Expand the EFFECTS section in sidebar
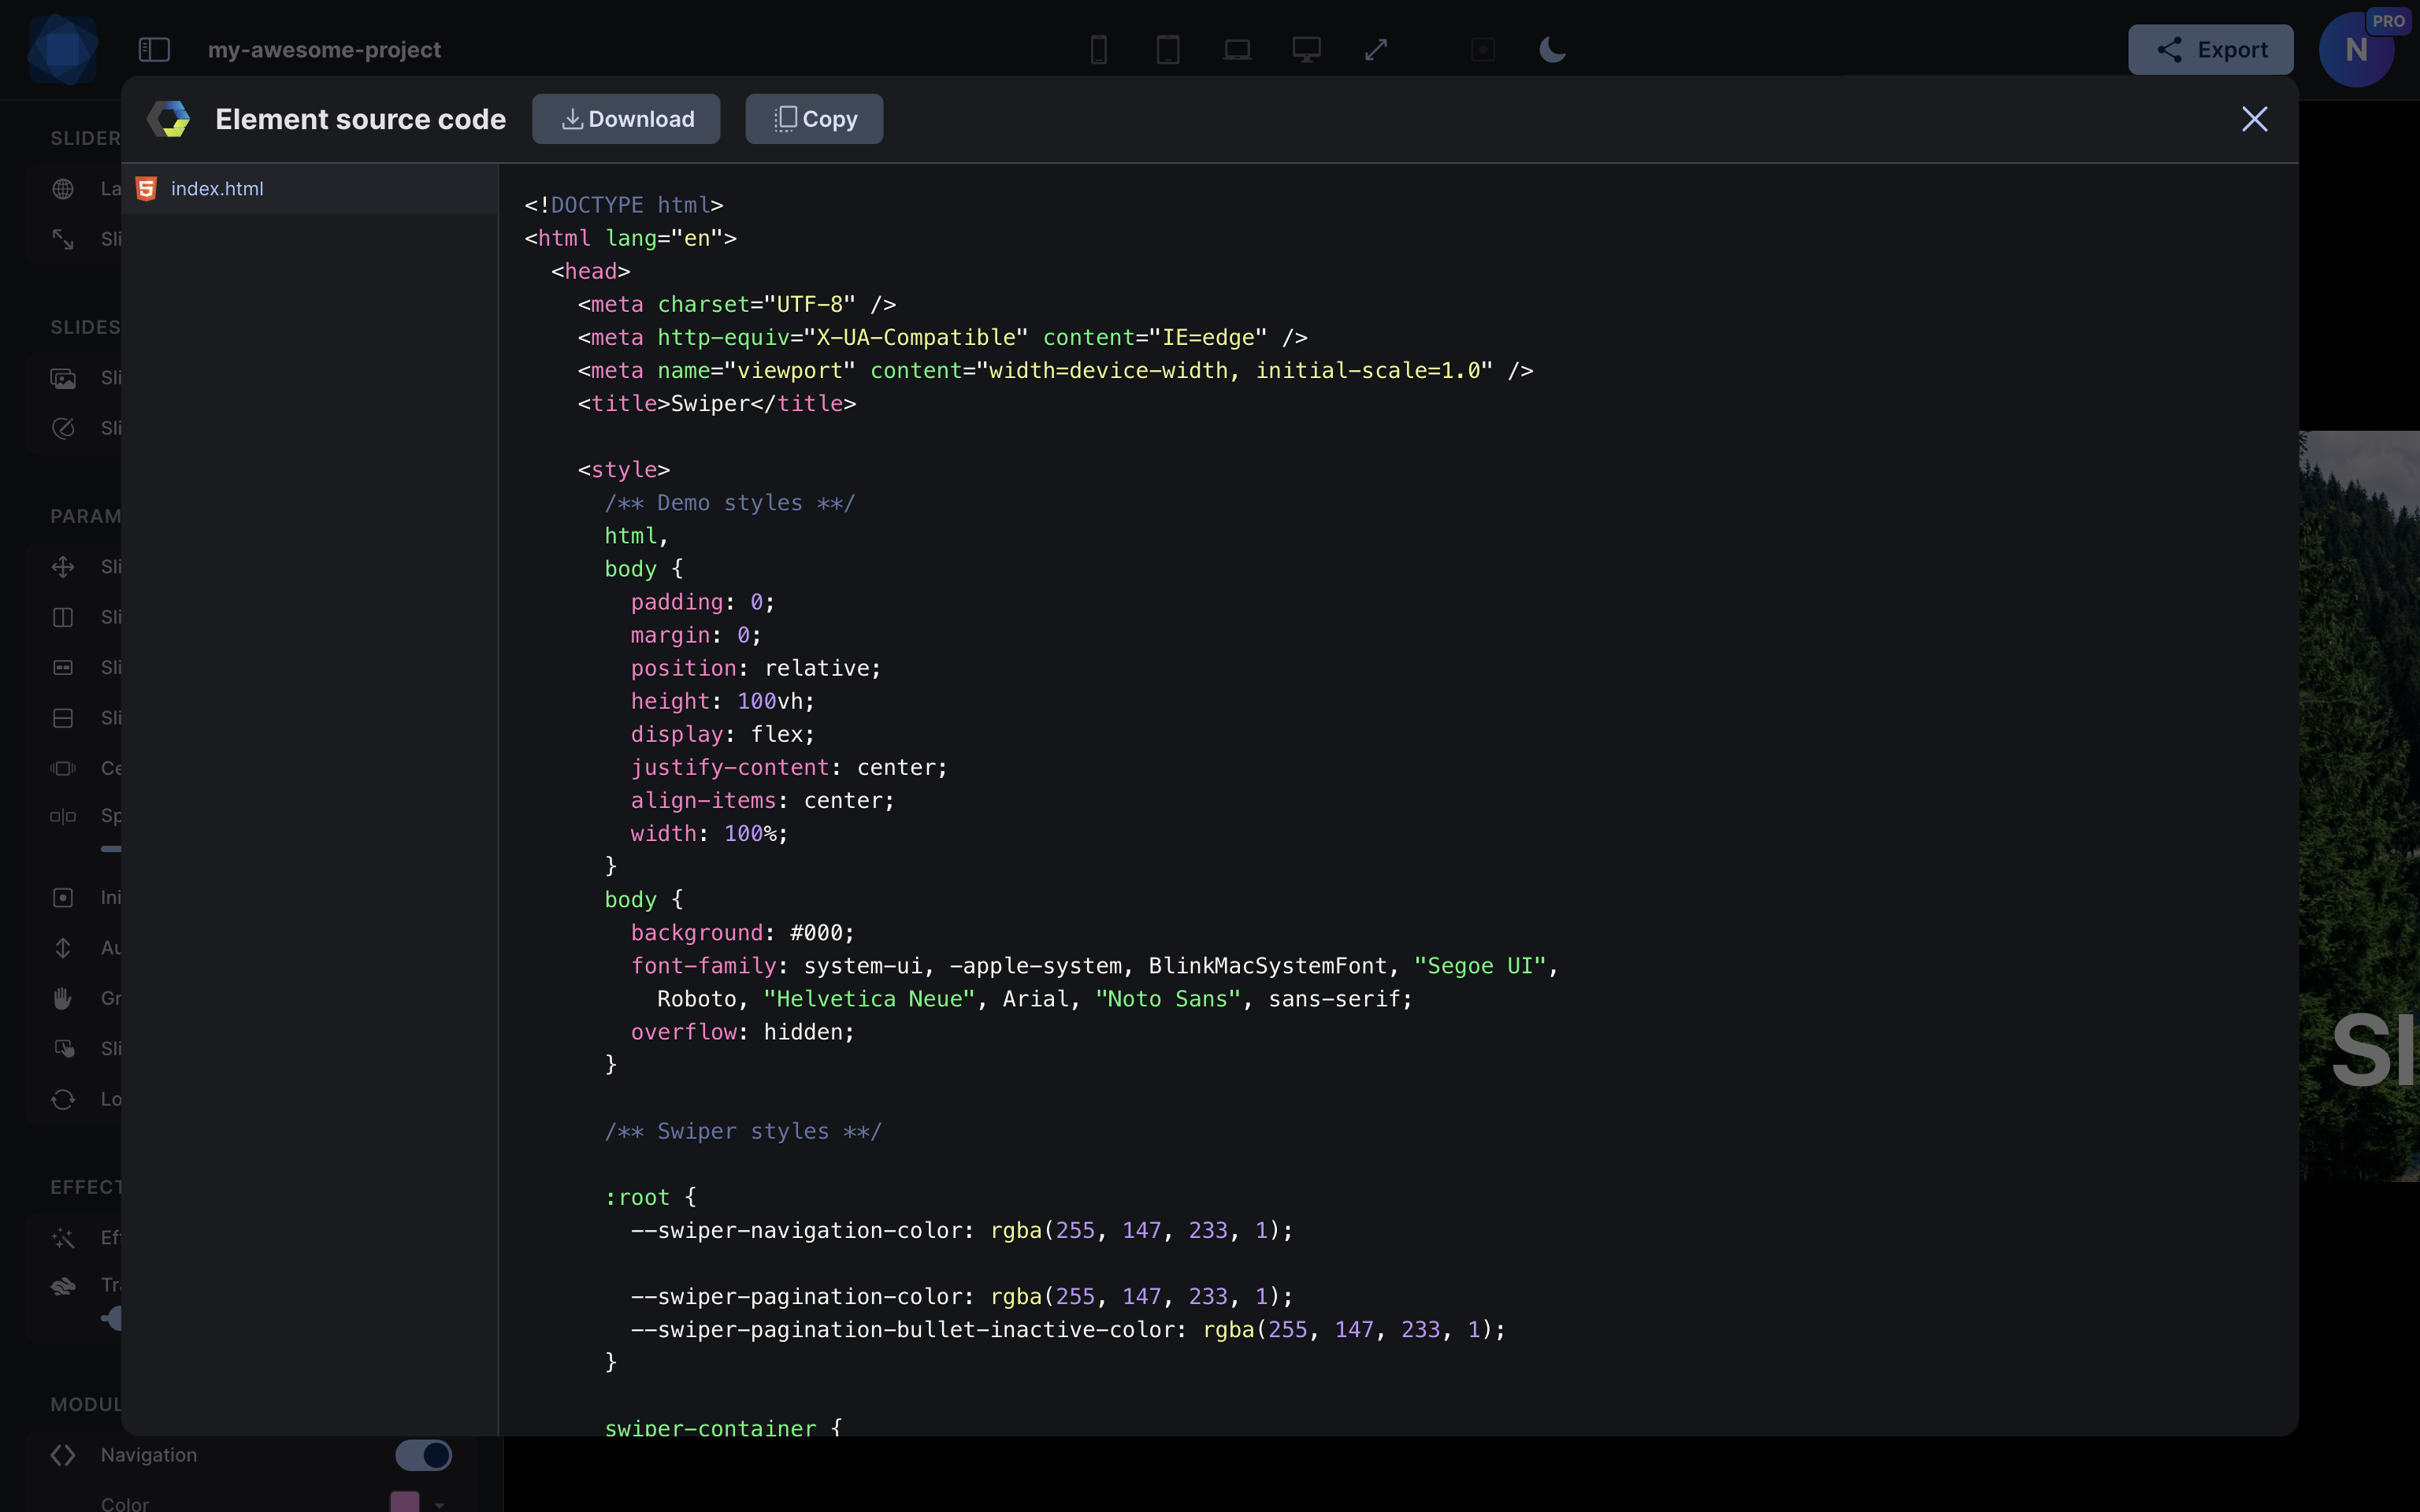2420x1512 pixels. pos(92,1186)
